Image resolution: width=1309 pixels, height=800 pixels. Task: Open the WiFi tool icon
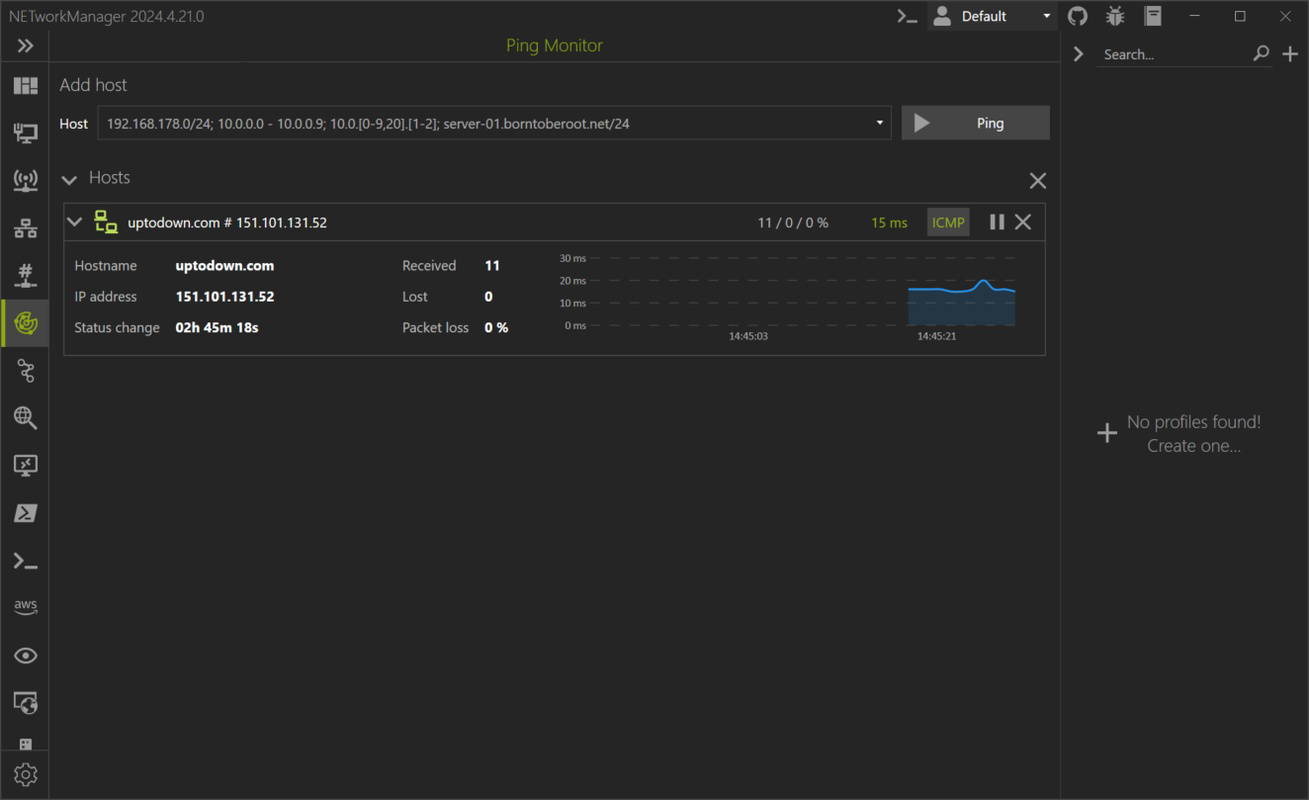[25, 181]
